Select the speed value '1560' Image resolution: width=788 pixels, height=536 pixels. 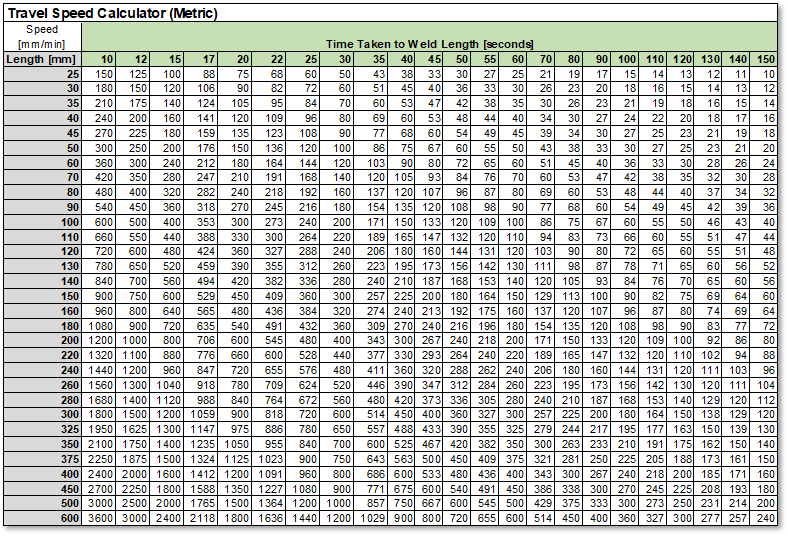coord(101,385)
